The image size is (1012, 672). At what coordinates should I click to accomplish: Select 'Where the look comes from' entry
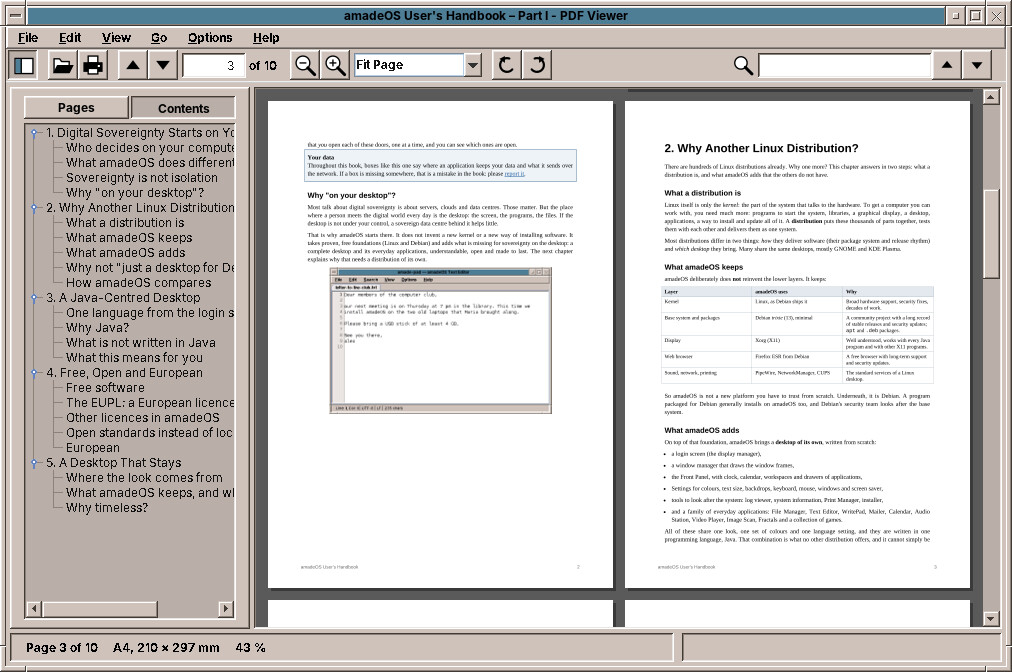[x=144, y=478]
